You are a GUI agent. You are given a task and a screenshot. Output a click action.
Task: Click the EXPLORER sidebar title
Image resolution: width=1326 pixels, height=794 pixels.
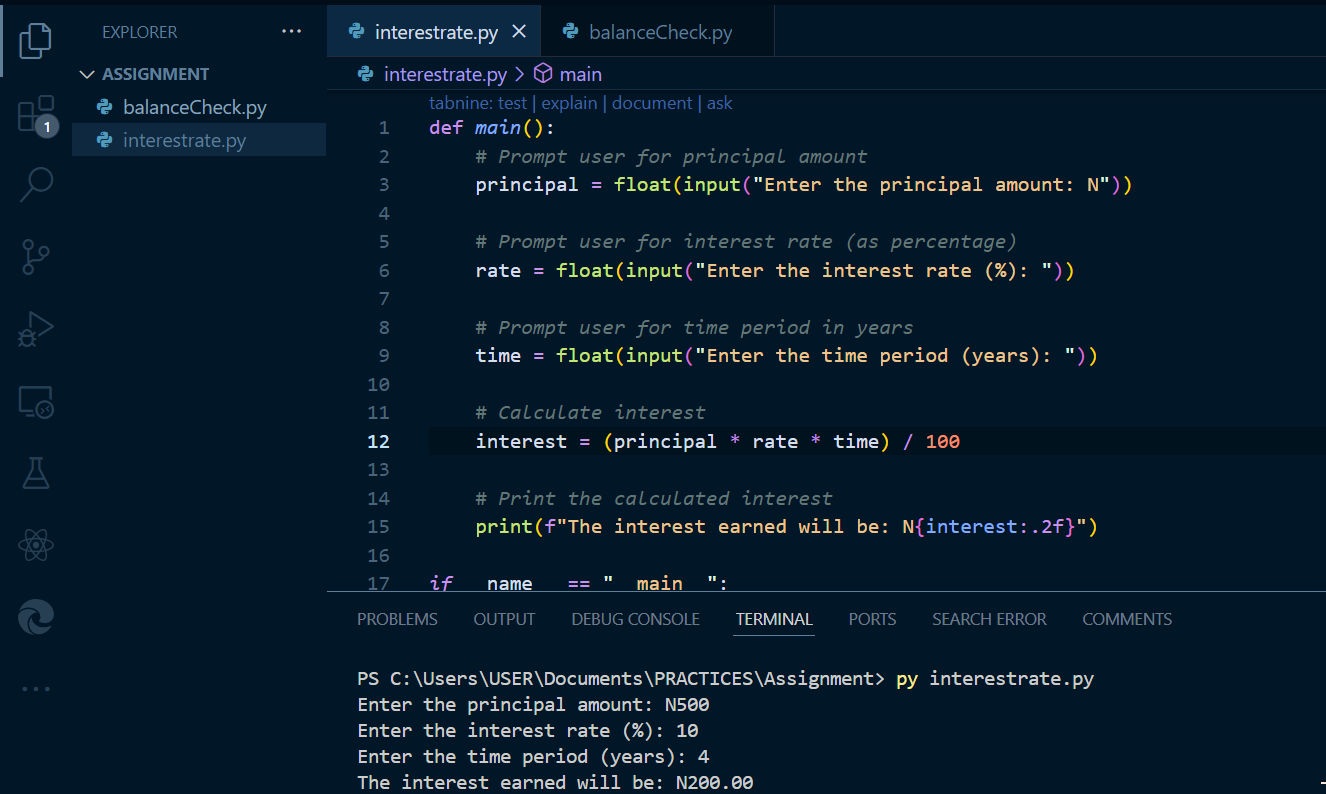(140, 32)
